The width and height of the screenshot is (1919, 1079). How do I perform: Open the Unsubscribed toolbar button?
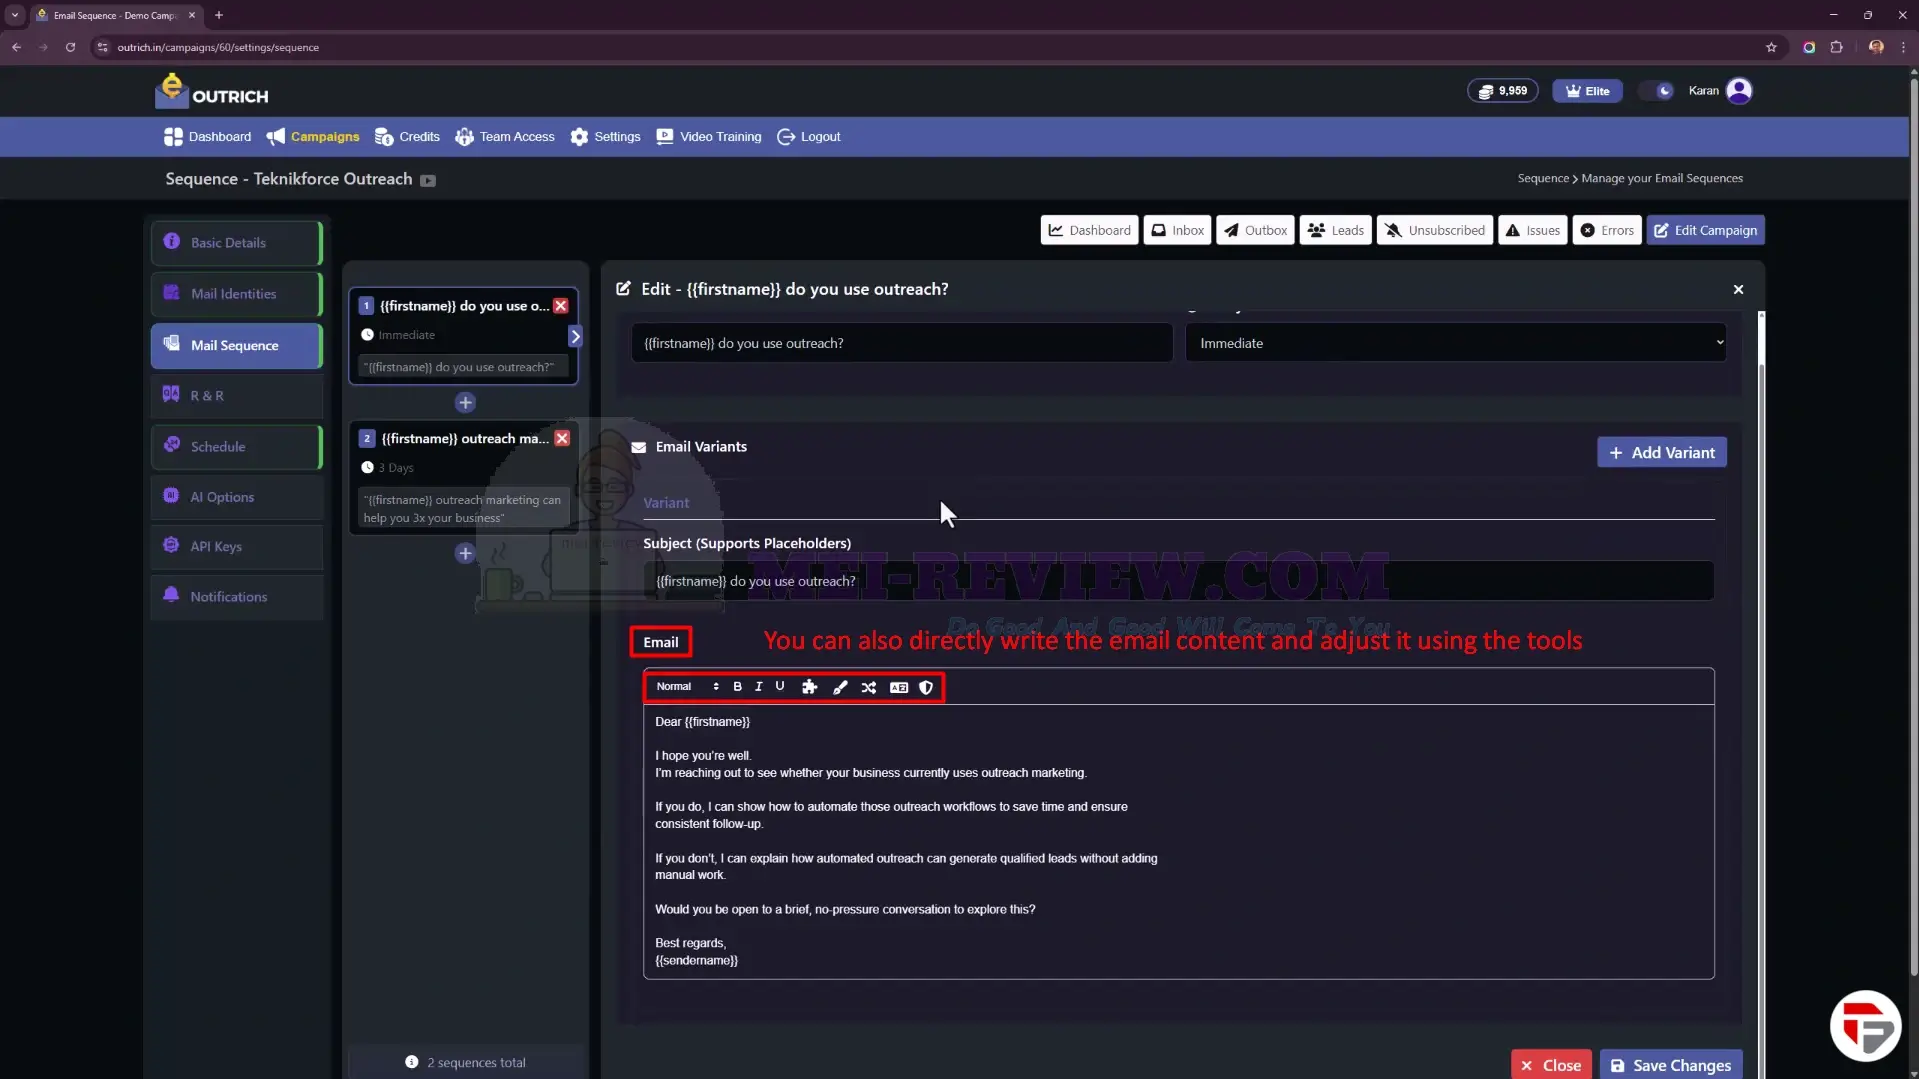point(1434,230)
